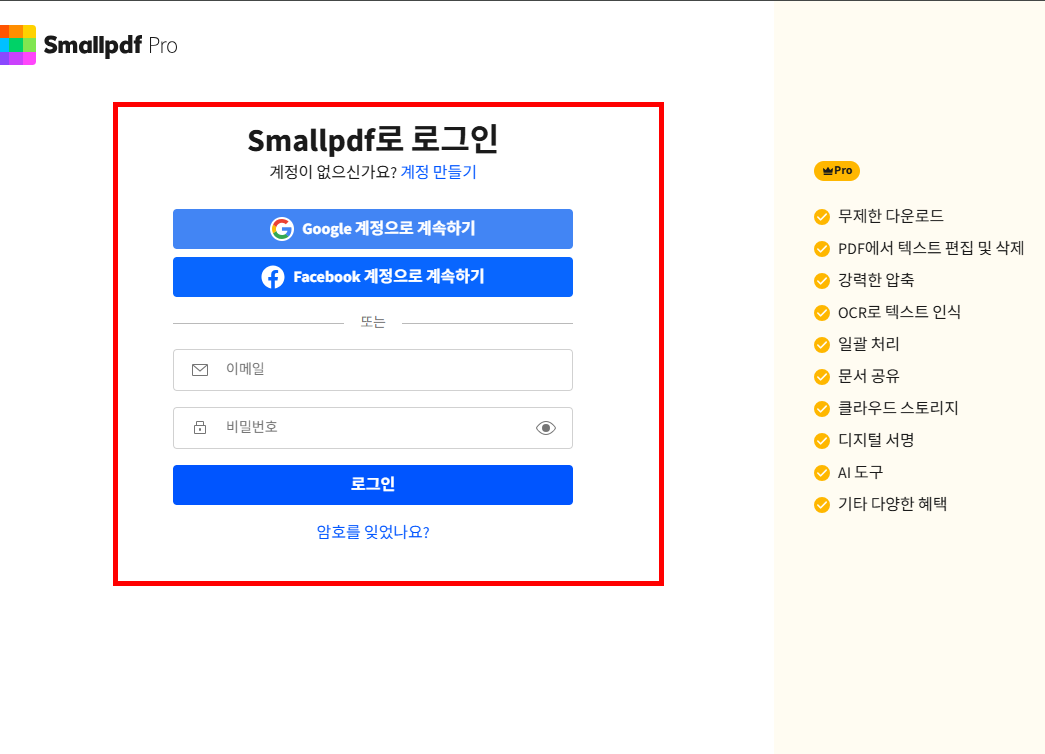The width and height of the screenshot is (1045, 754).
Task: Click the Facebook icon on the sign-in button
Action: click(x=270, y=277)
